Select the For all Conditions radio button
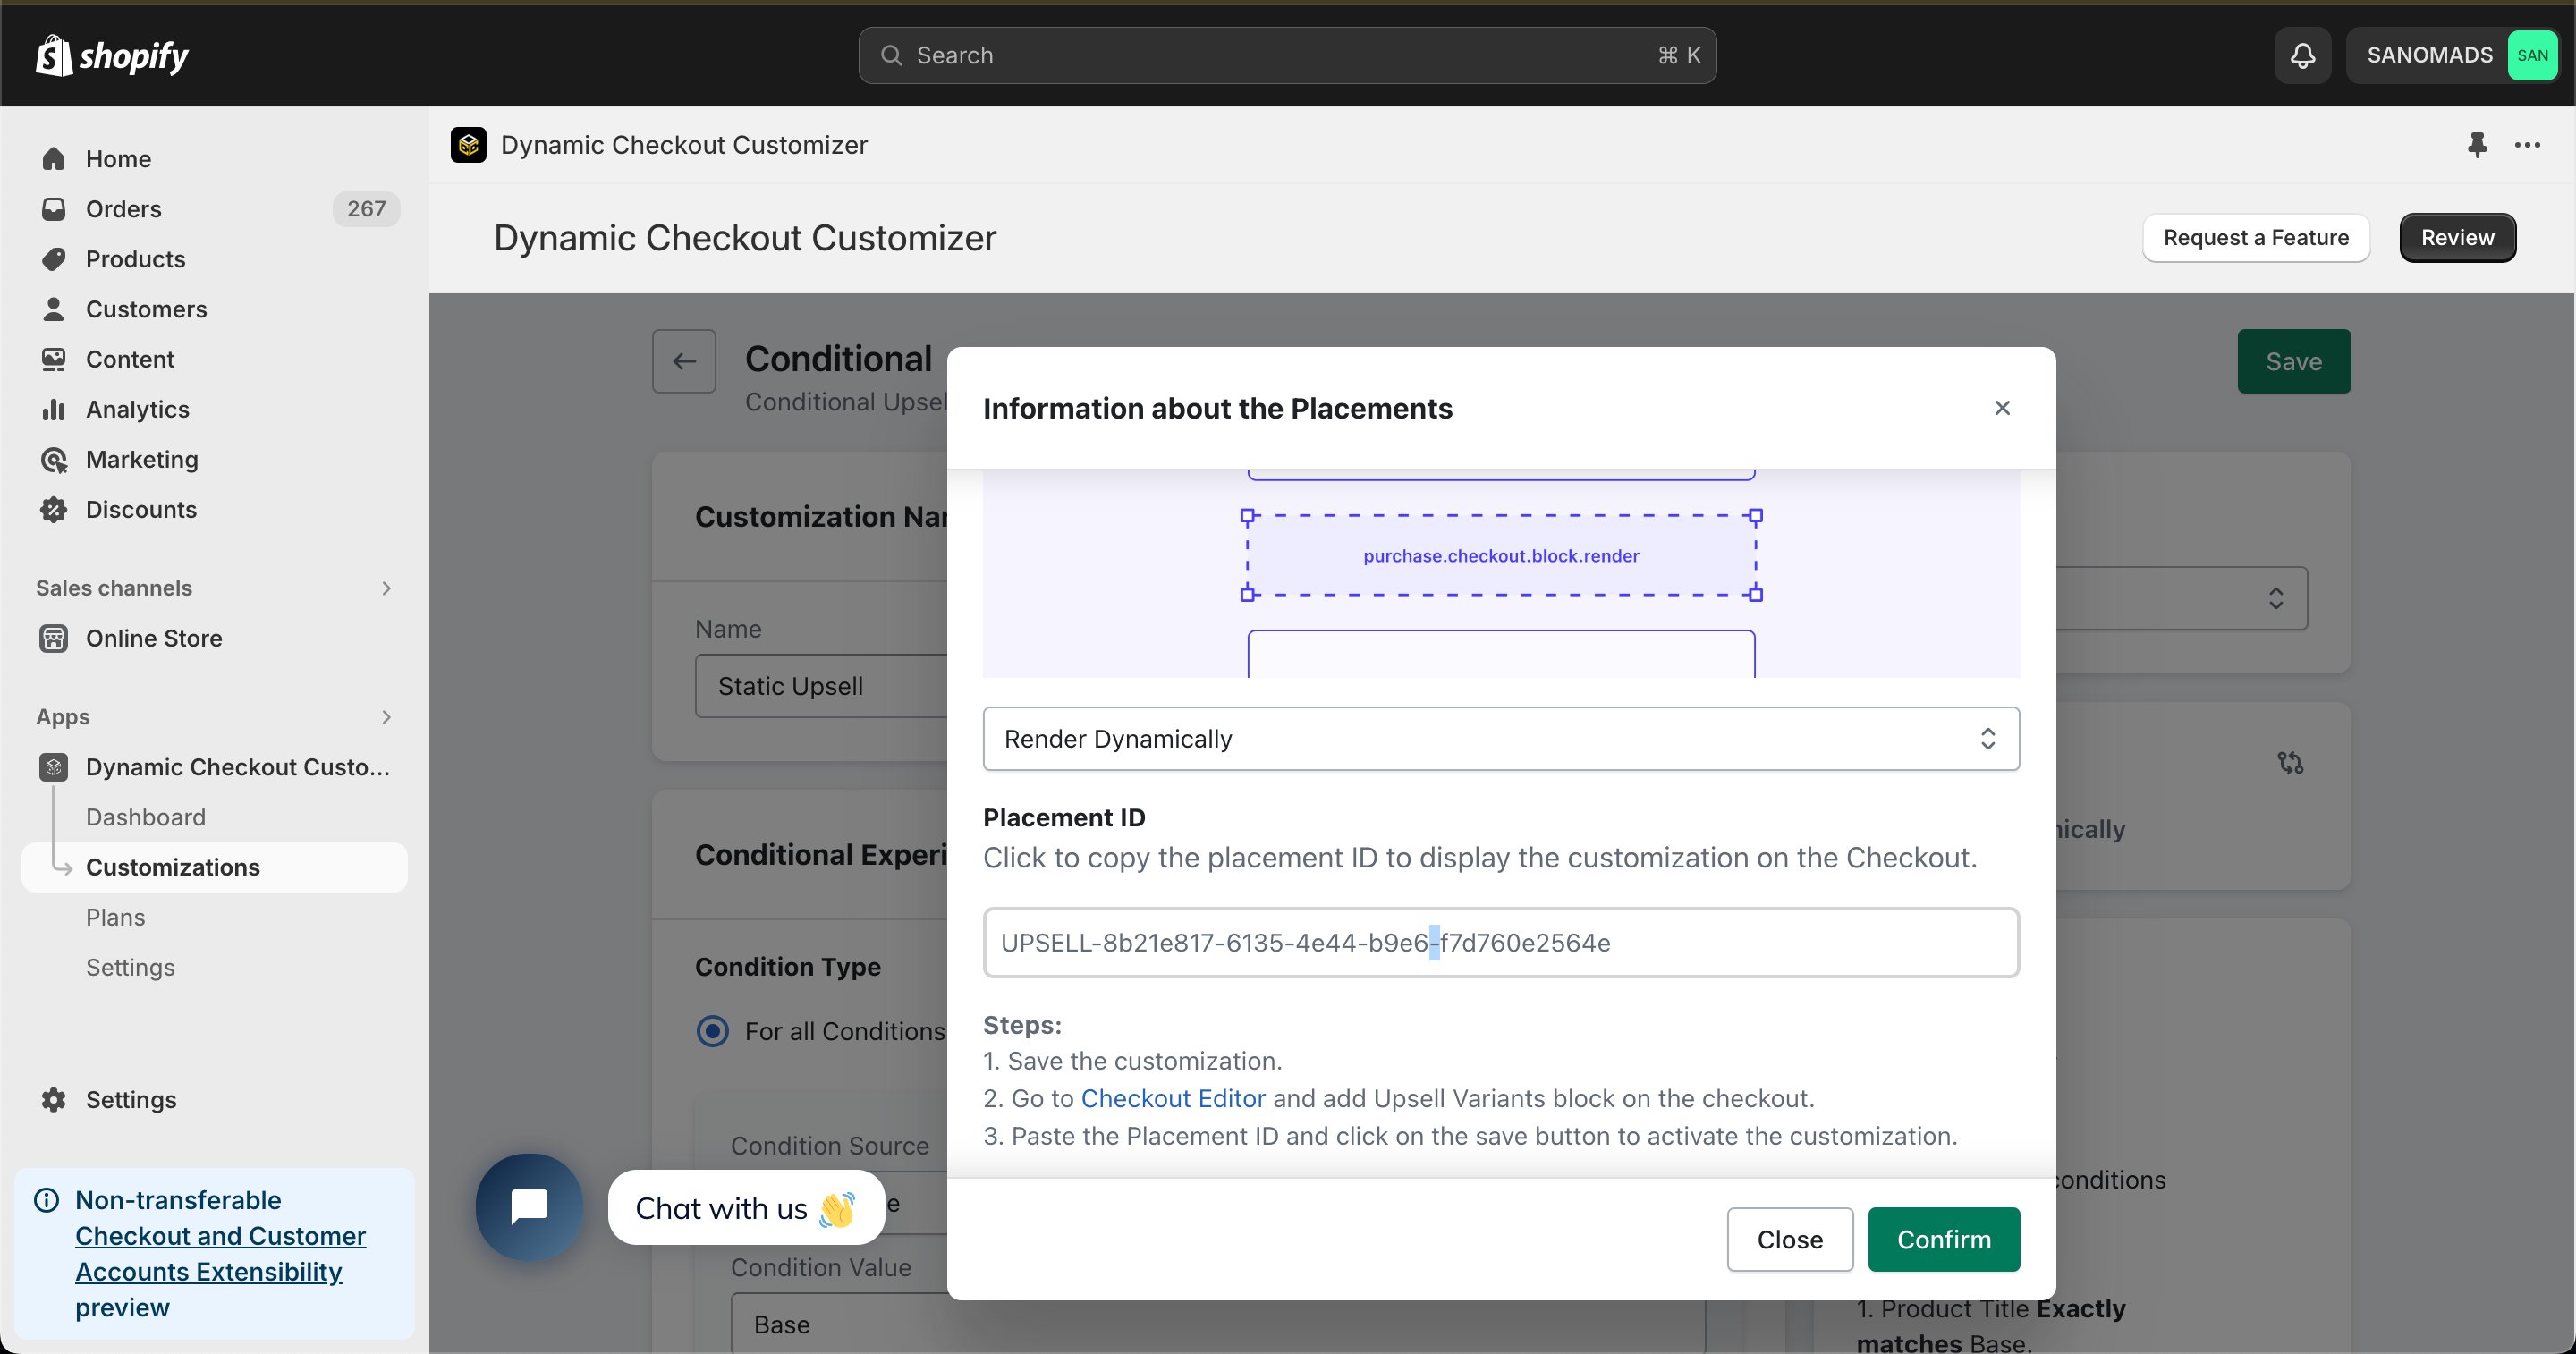This screenshot has width=2576, height=1354. (712, 1031)
